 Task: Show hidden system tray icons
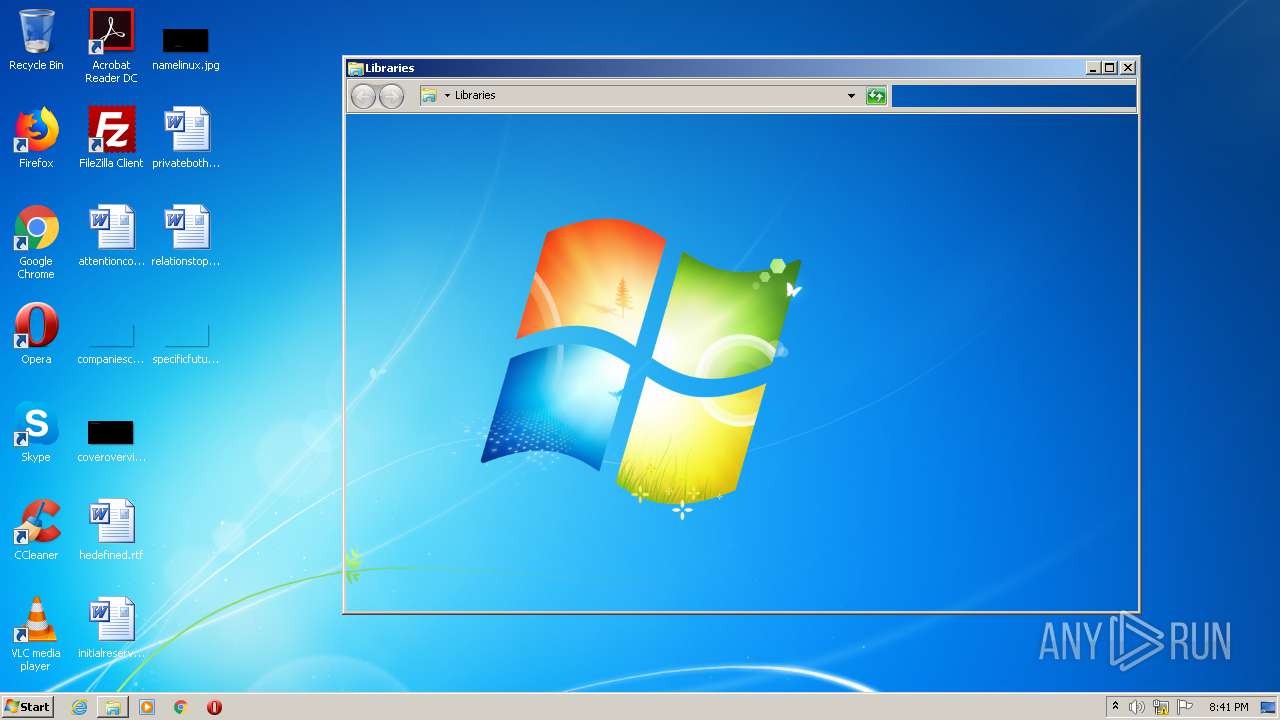pyautogui.click(x=1115, y=707)
